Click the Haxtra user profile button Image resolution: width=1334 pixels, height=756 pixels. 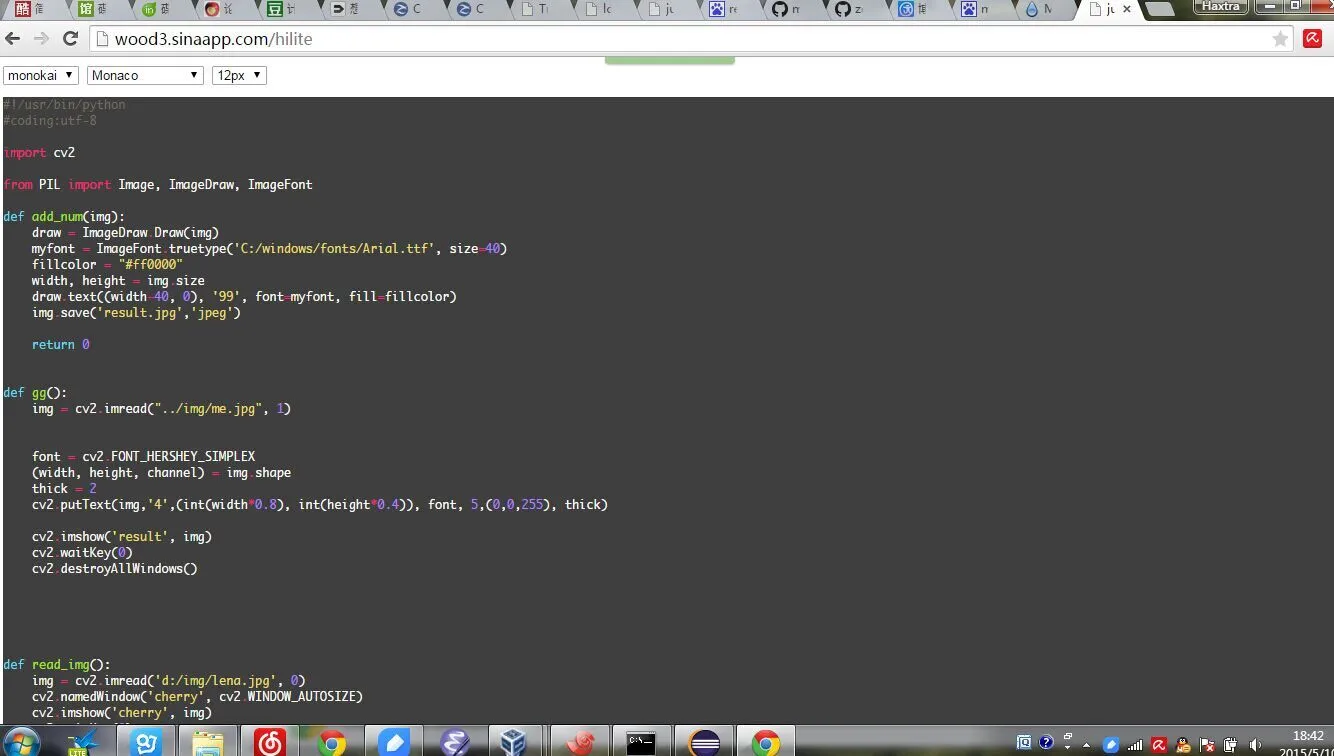tap(1221, 7)
